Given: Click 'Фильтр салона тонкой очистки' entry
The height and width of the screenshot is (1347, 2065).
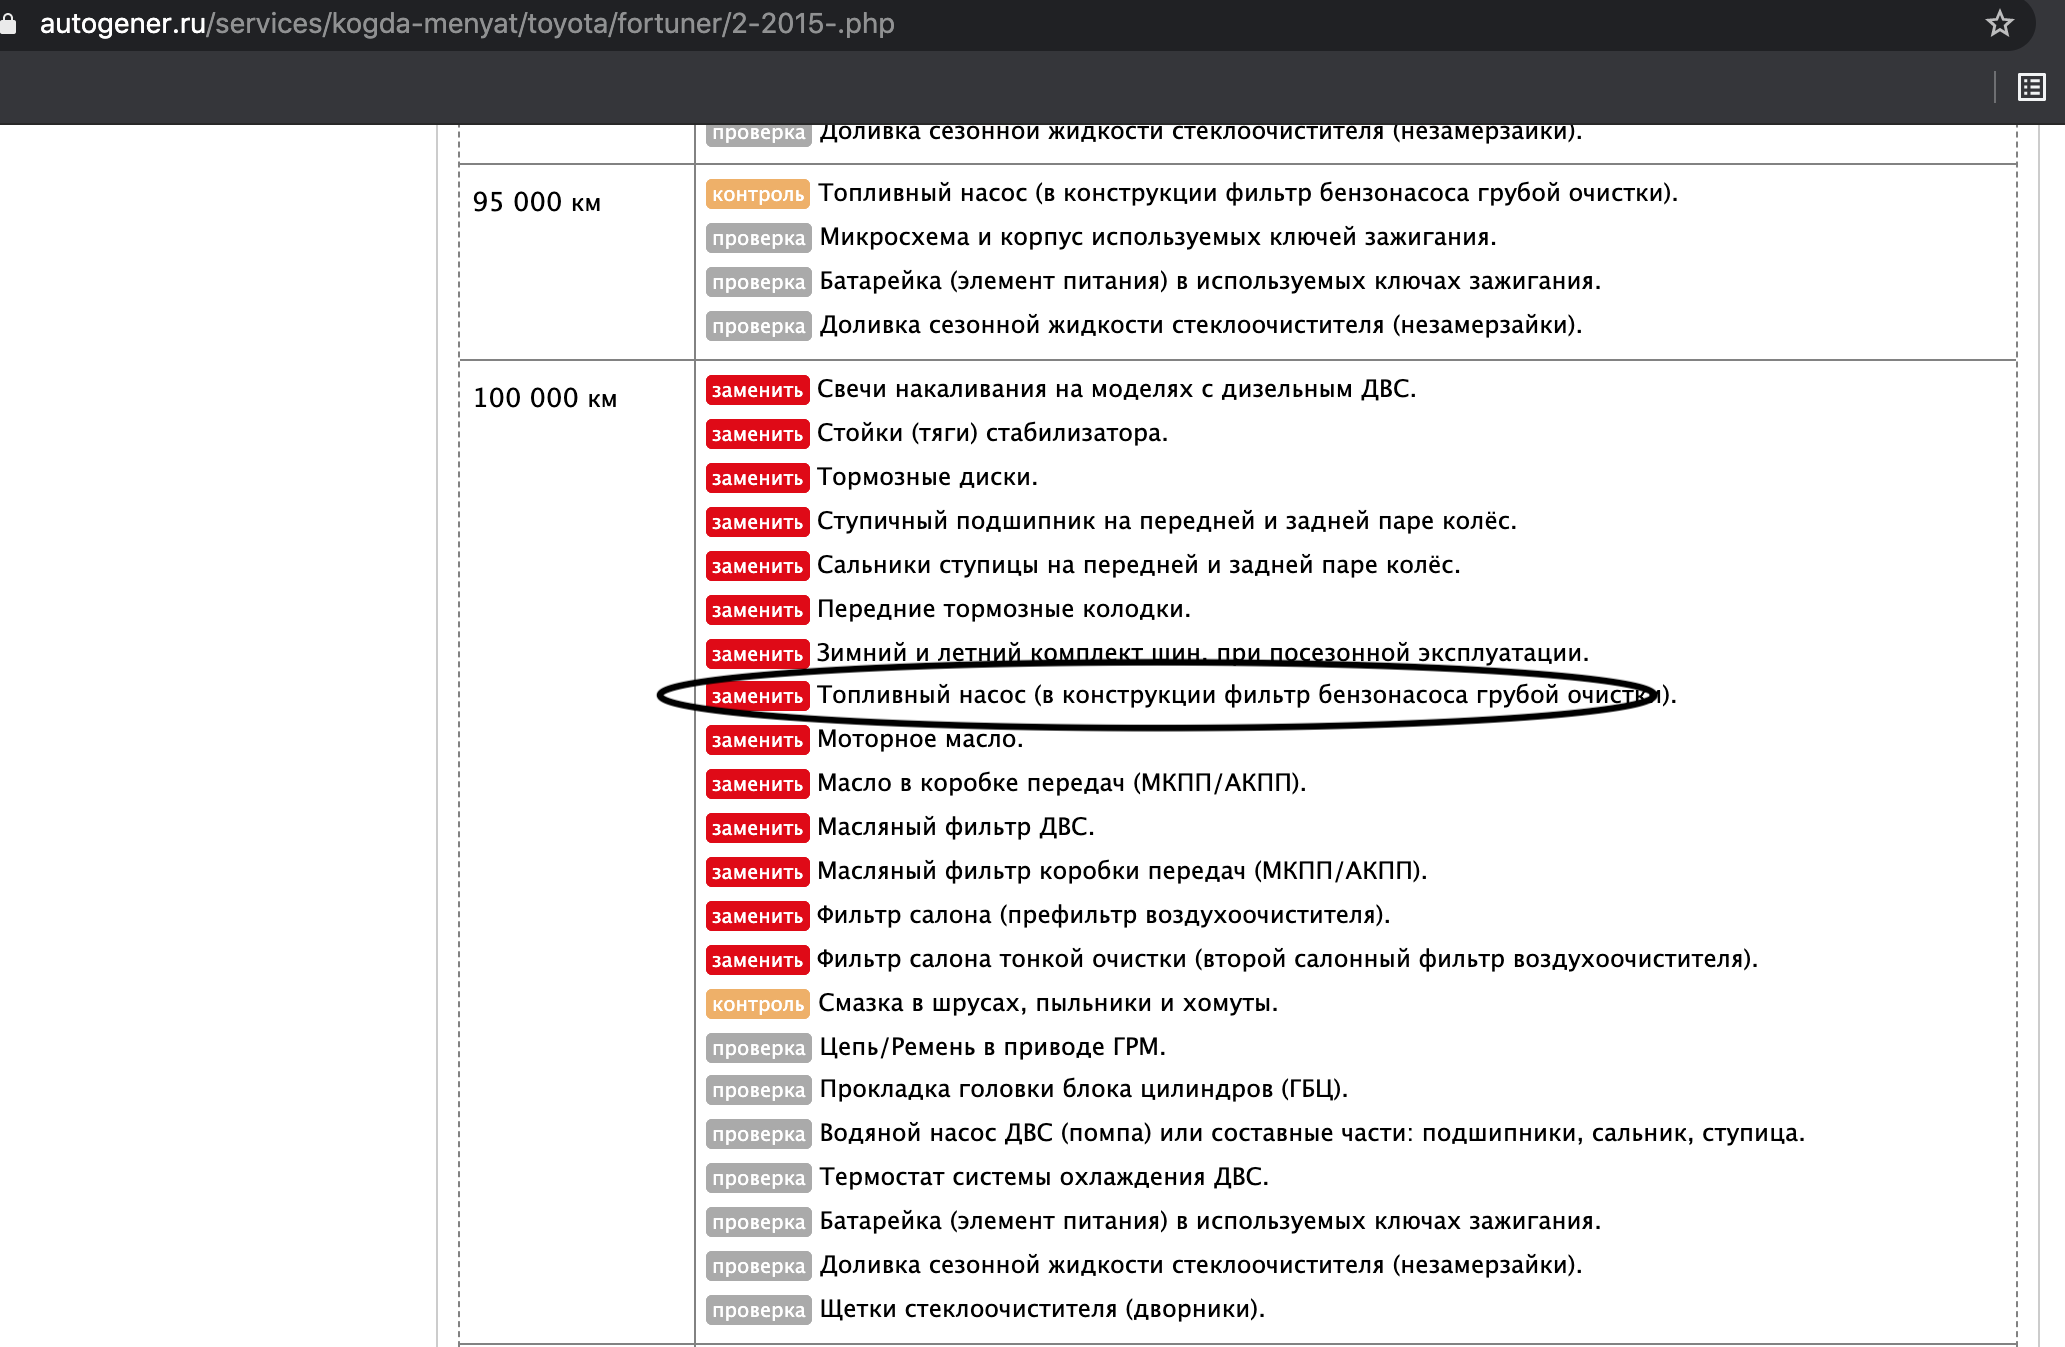Looking at the screenshot, I should click(x=1287, y=959).
